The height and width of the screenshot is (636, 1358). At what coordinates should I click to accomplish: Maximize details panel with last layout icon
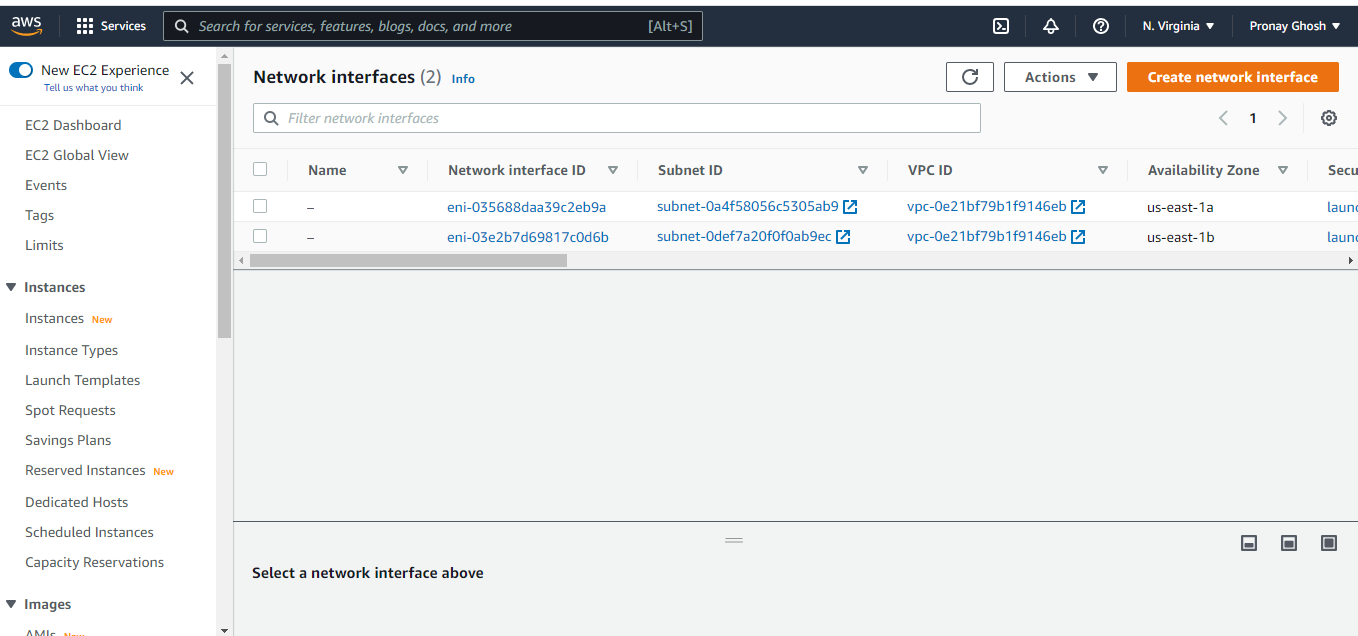(1329, 543)
